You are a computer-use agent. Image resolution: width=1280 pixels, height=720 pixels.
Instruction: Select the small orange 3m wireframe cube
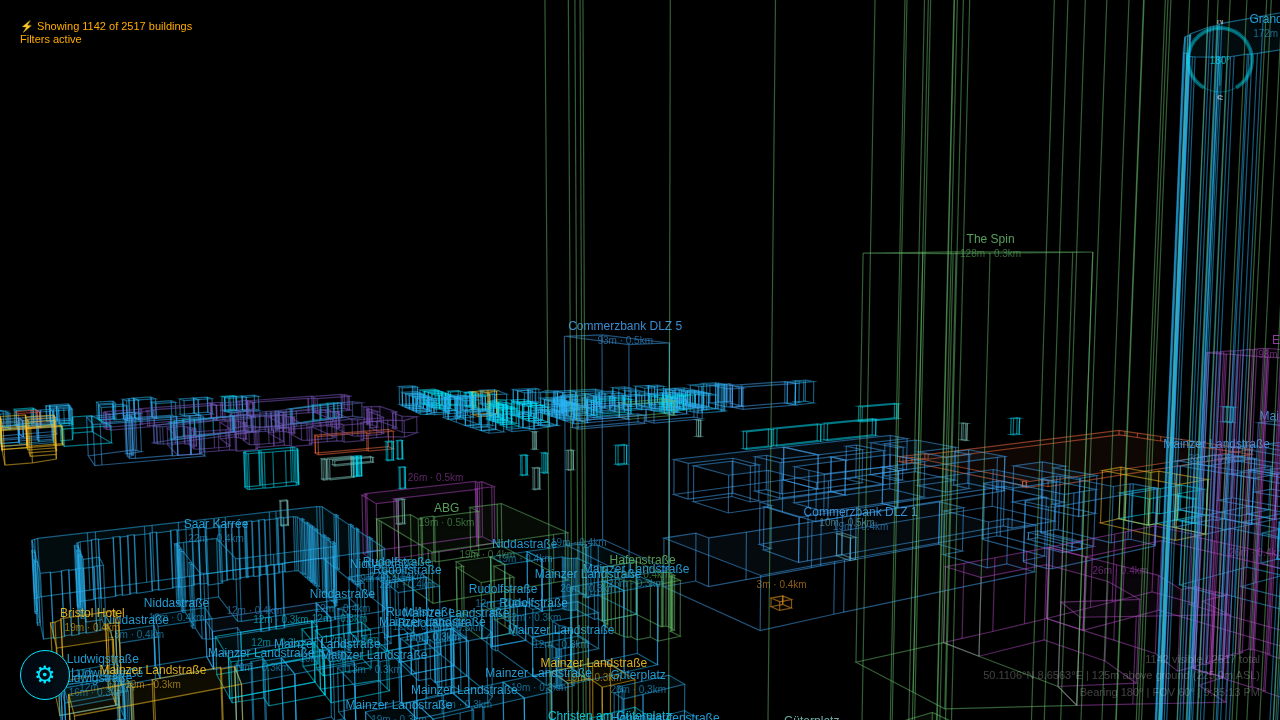781,602
